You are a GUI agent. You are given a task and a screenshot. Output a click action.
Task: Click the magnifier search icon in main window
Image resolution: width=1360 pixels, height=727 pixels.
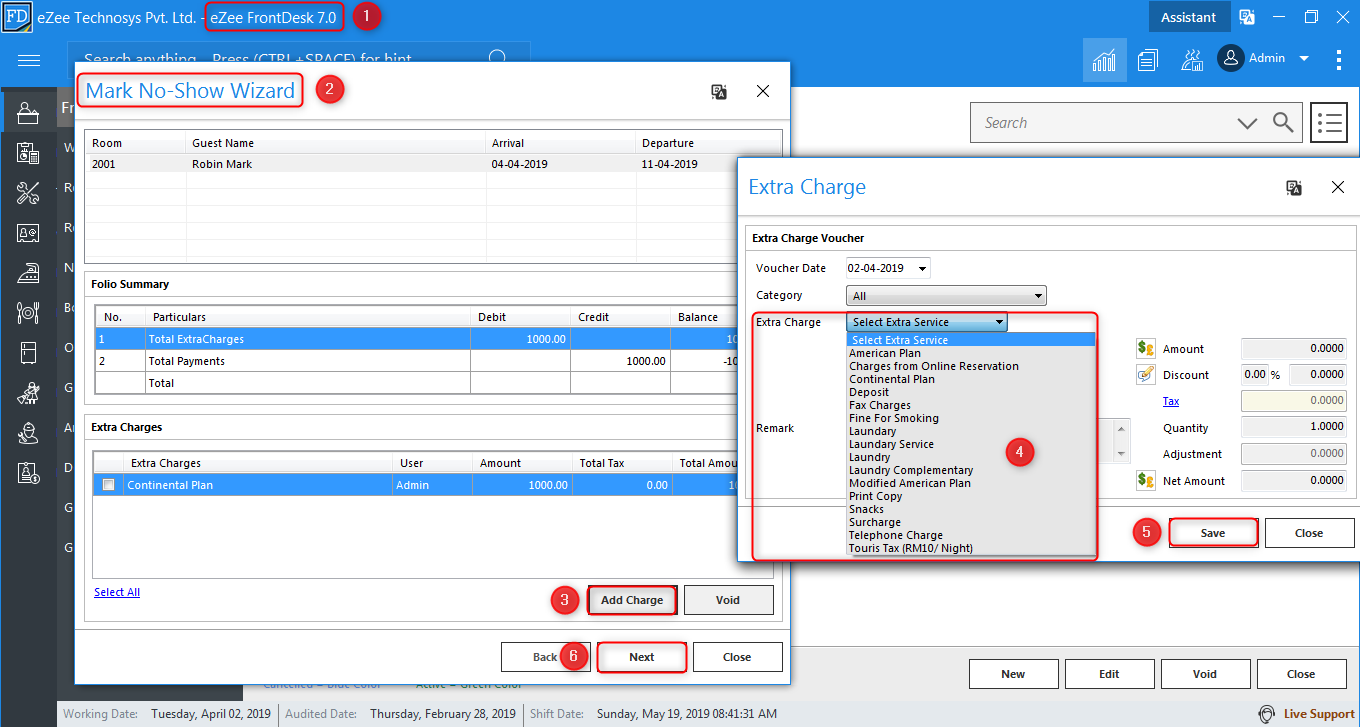pos(1283,123)
